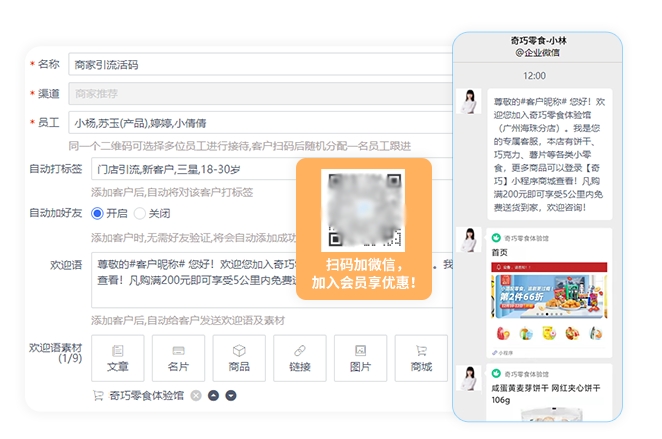Image resolution: width=662 pixels, height=439 pixels.
Task: Click the 欢迎语素材 (1/9) label
Action: pyautogui.click(x=55, y=353)
